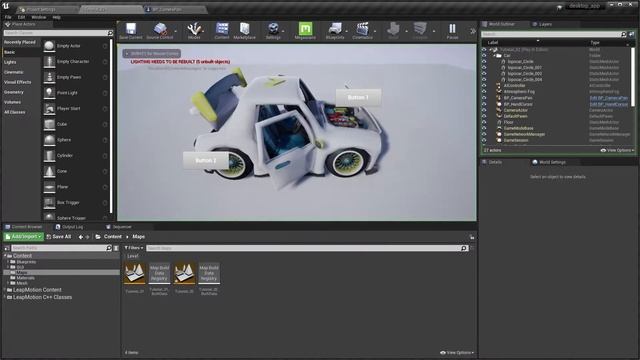The image size is (640, 360).
Task: Click the green Add/Import button
Action: (24, 237)
